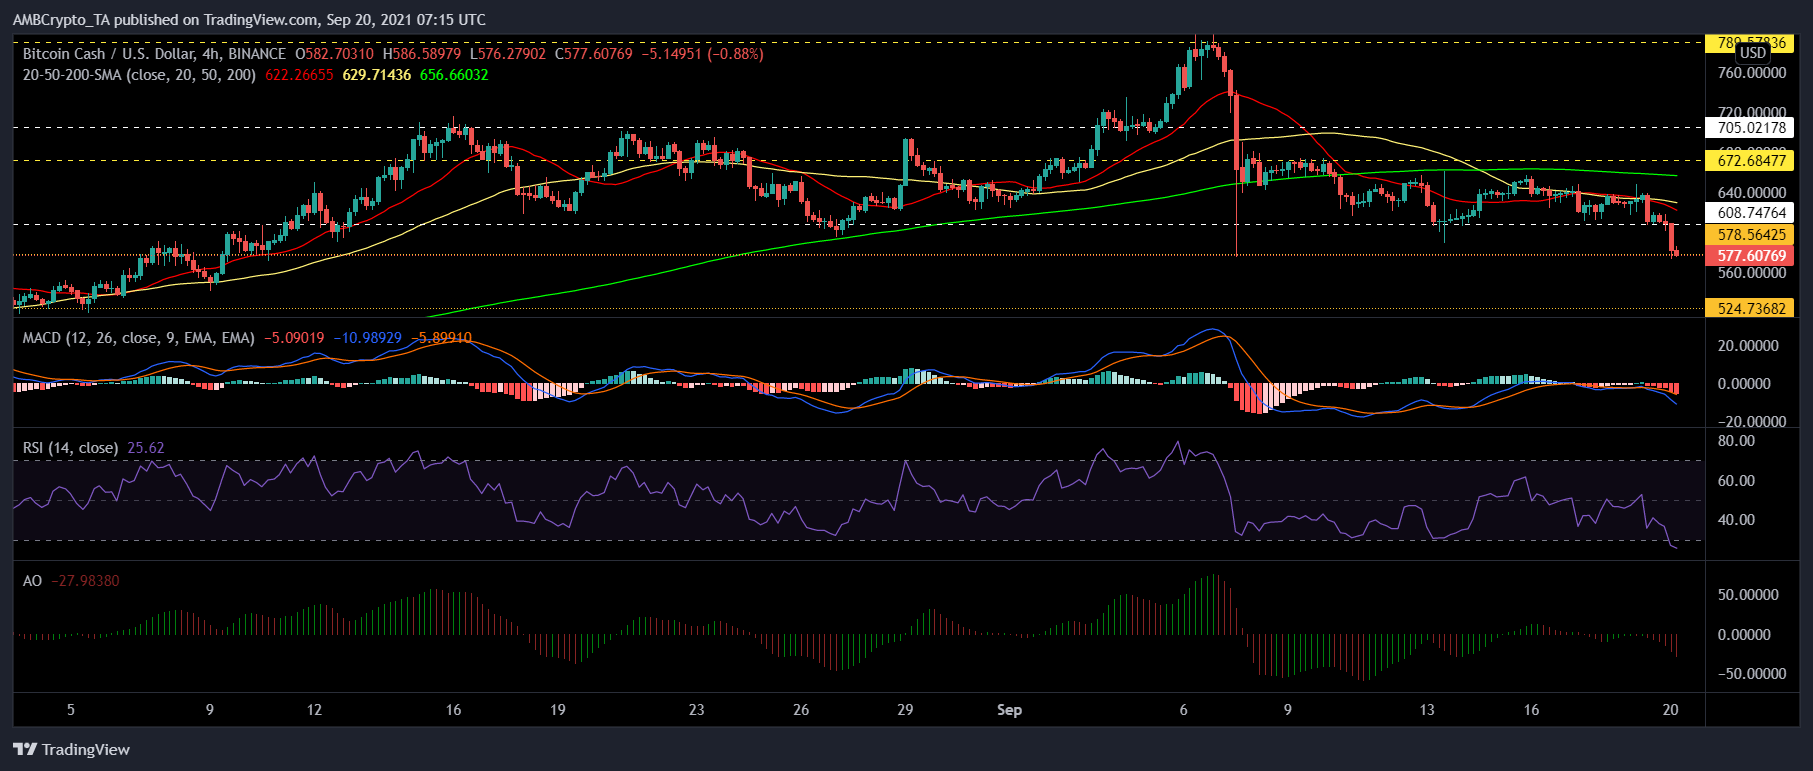Click the date 26 on the time axis

pyautogui.click(x=801, y=710)
